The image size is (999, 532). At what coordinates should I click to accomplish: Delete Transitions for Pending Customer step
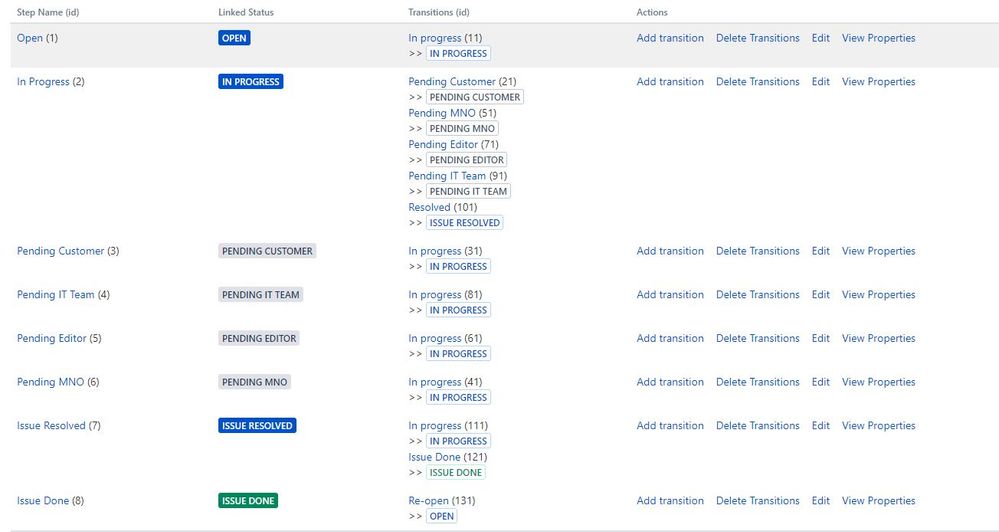tap(758, 251)
